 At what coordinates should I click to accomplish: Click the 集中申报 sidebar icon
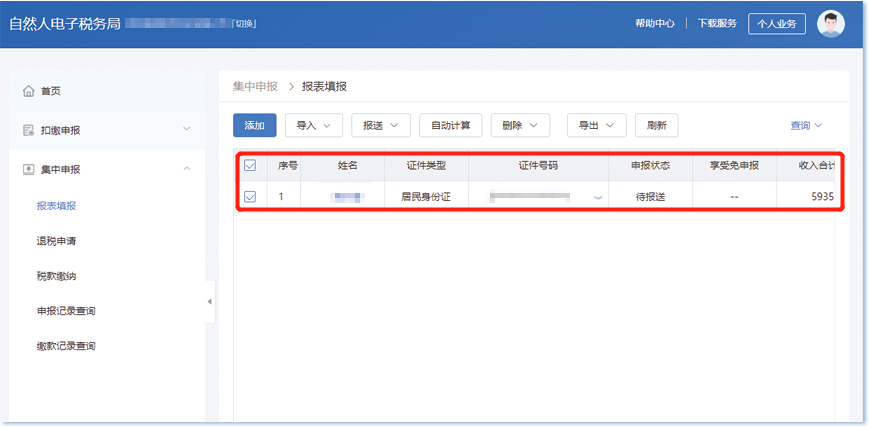point(29,169)
